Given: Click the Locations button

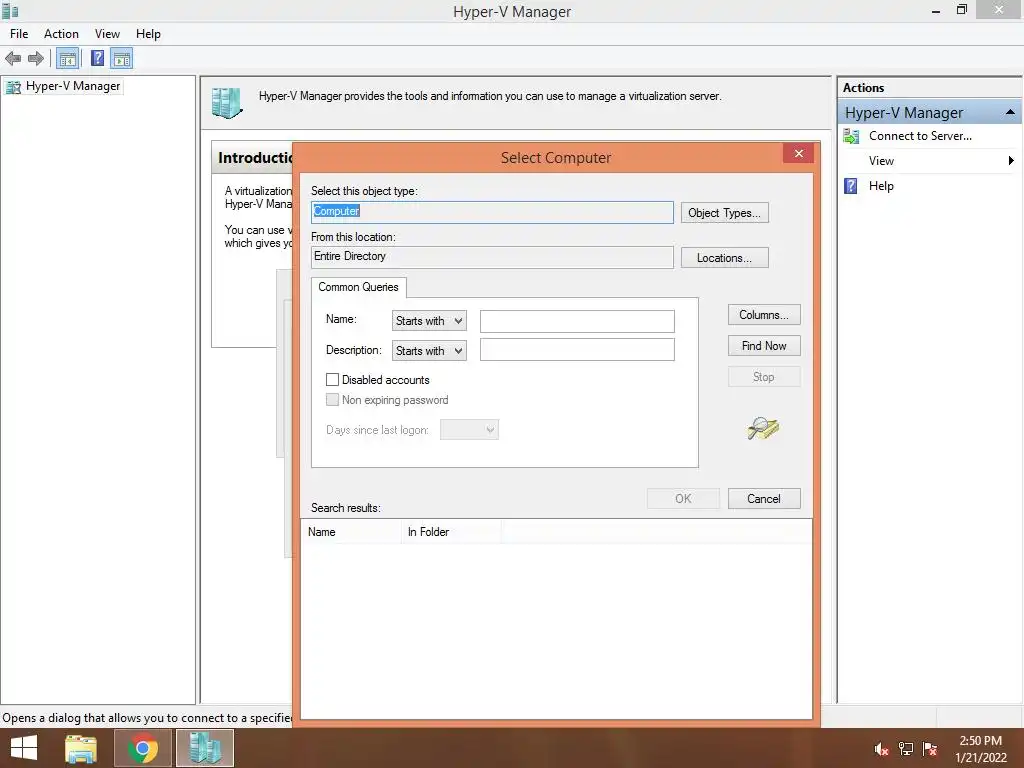Looking at the screenshot, I should (x=724, y=258).
